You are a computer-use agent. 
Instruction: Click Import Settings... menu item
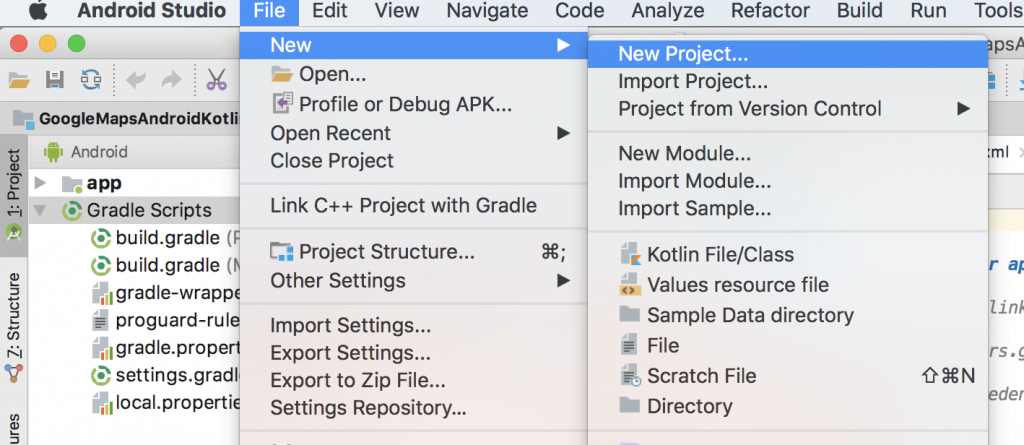[413, 325]
